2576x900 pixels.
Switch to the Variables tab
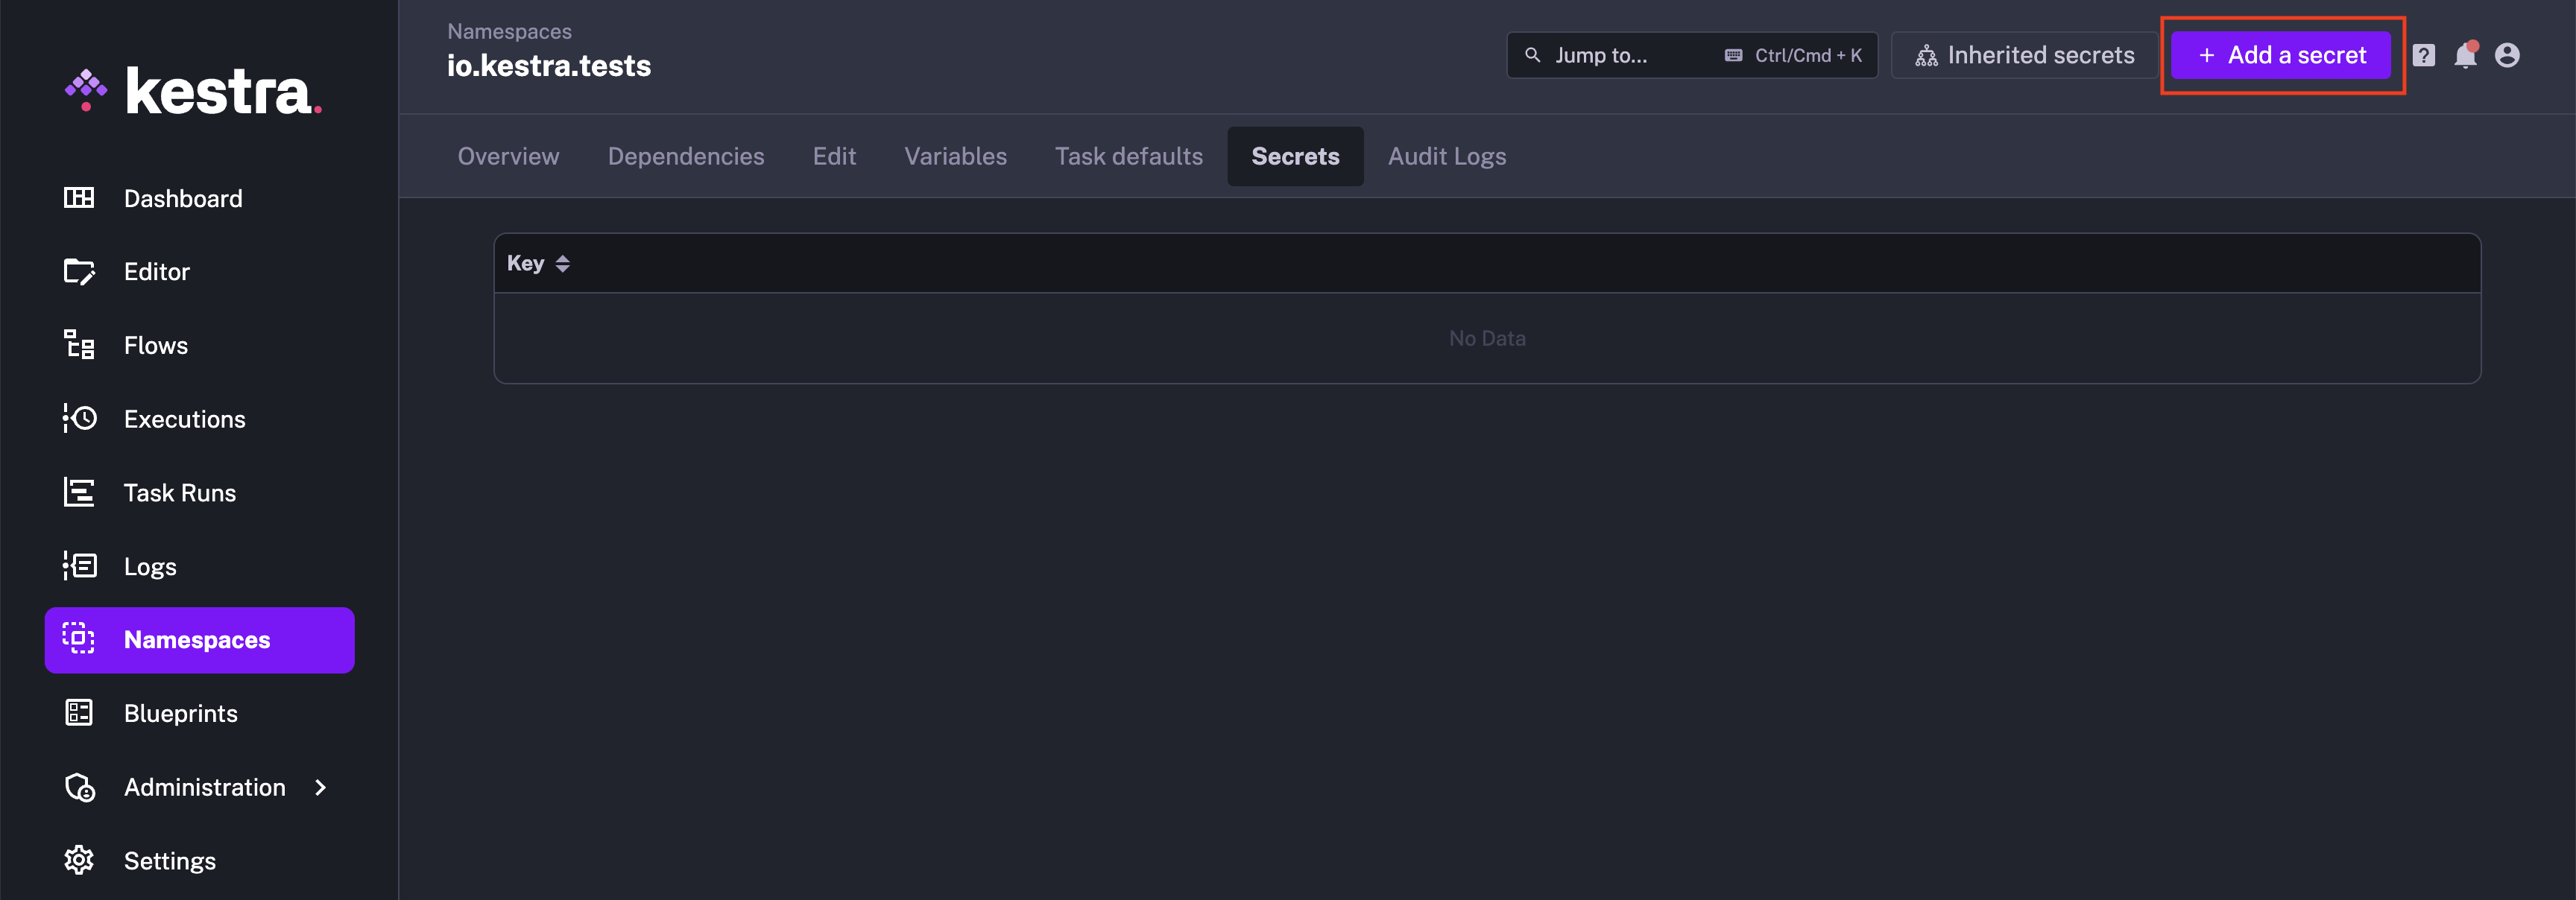point(955,156)
